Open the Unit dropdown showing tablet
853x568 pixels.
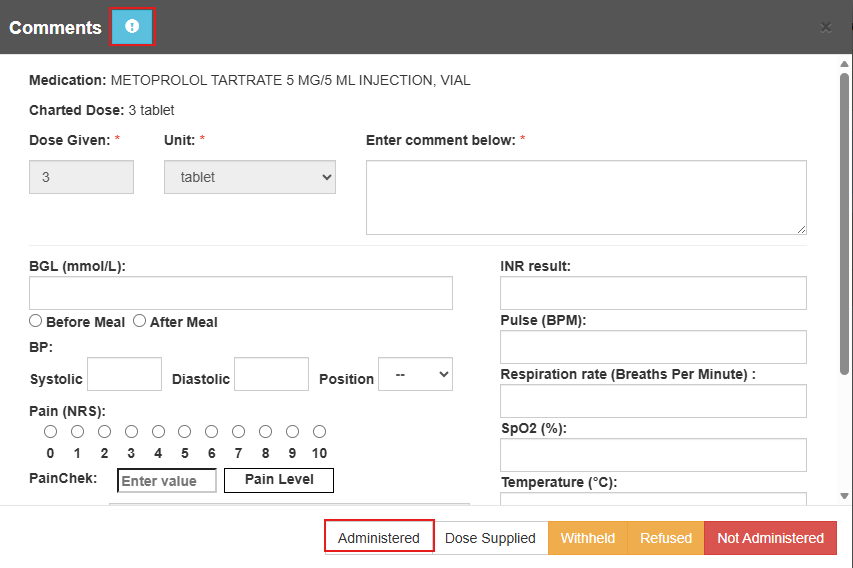coord(250,177)
